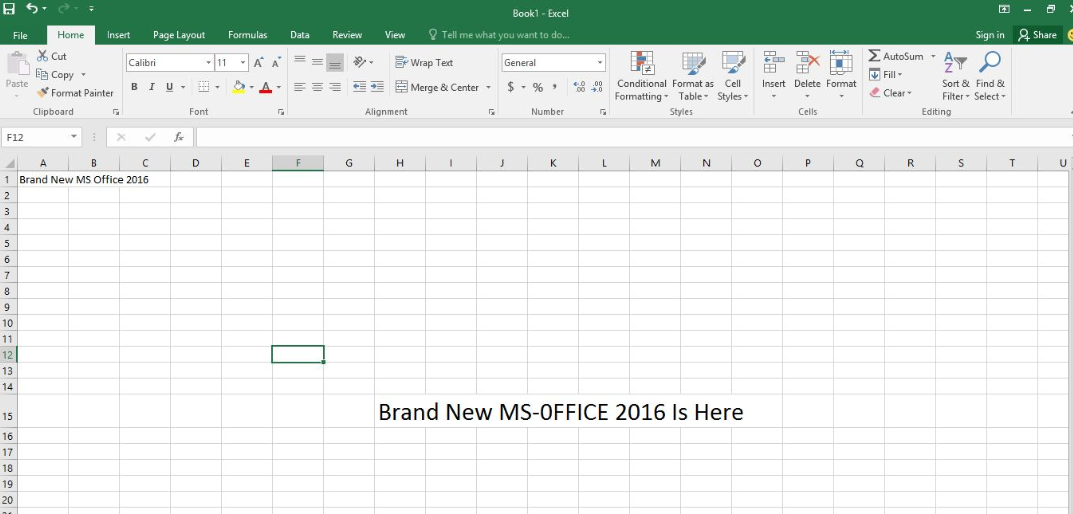
Task: Switch to the Data tab
Action: [x=300, y=35]
